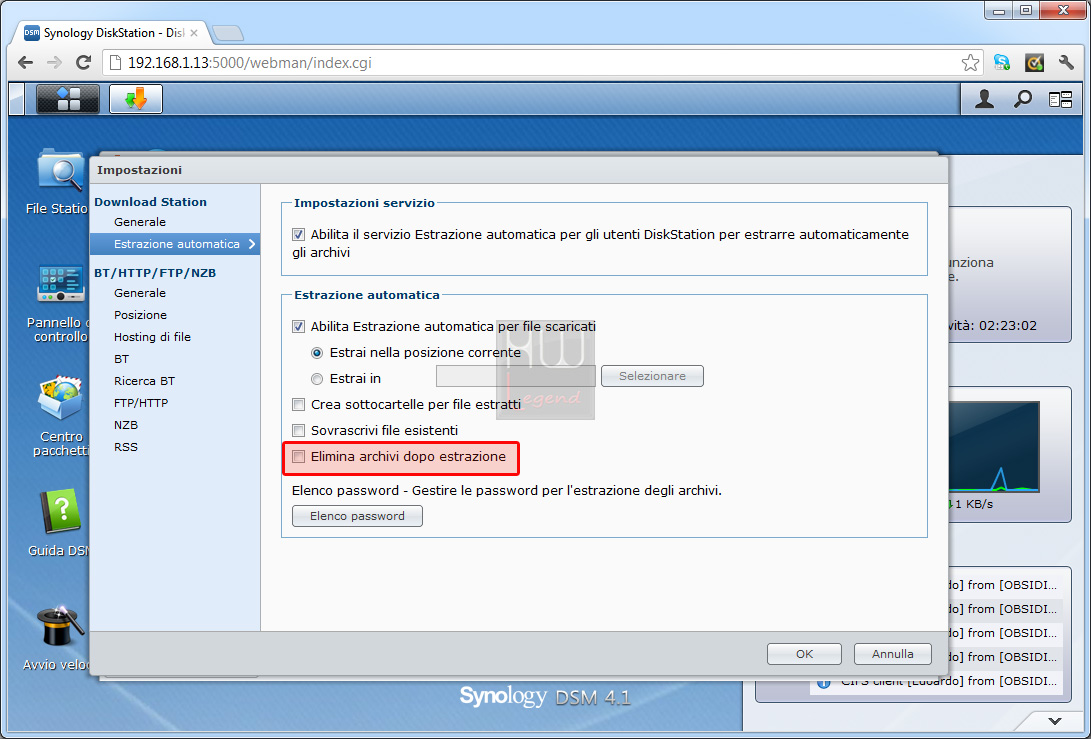Open the DSM main menu button
This screenshot has width=1091, height=739.
point(67,99)
